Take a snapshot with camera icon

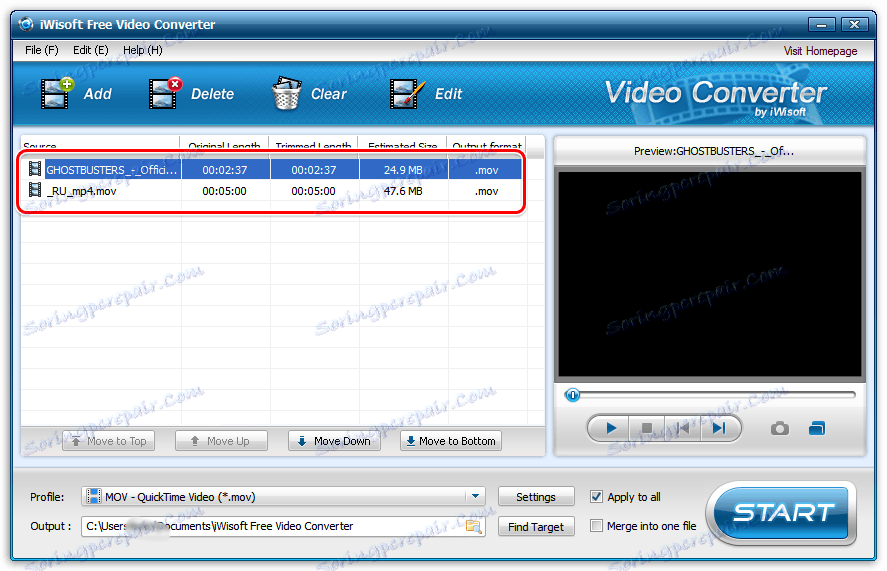tap(780, 428)
